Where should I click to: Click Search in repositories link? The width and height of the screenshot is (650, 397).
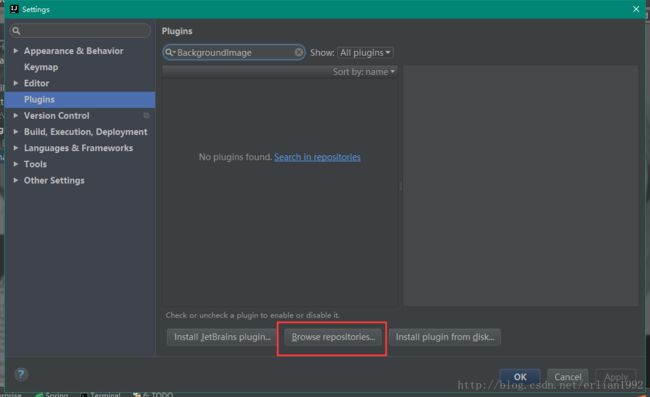click(x=317, y=157)
